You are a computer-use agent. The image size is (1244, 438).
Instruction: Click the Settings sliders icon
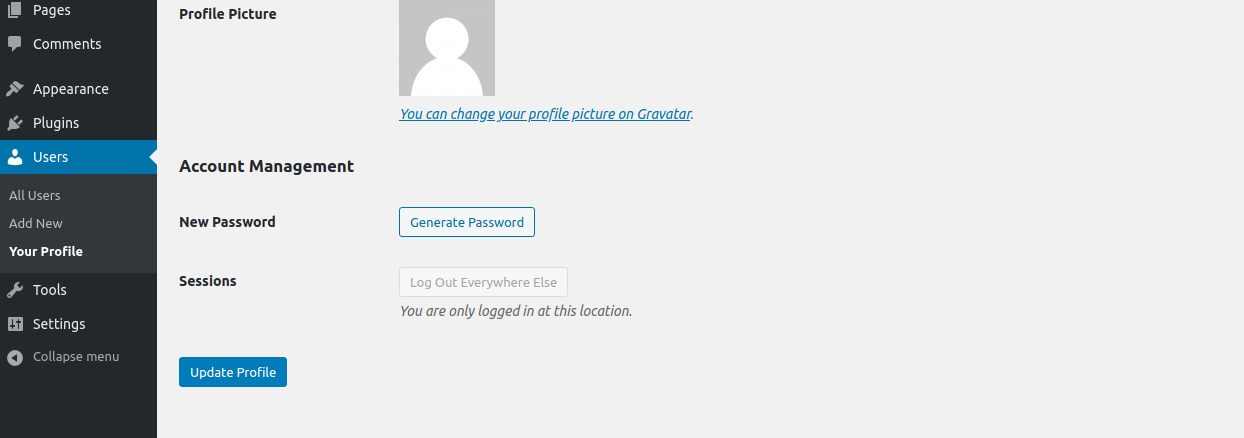15,324
